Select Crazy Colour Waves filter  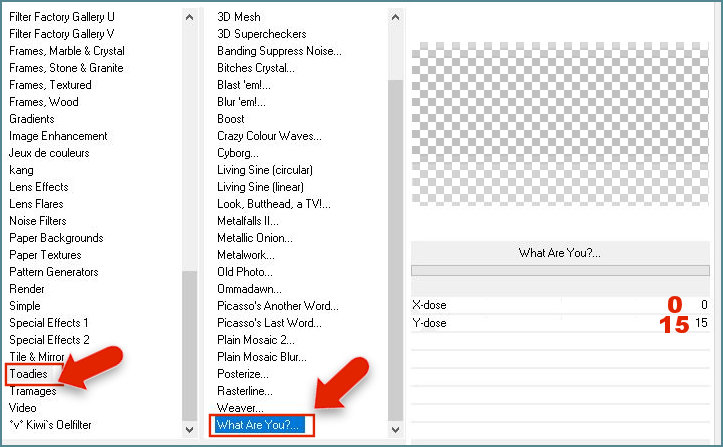click(268, 136)
